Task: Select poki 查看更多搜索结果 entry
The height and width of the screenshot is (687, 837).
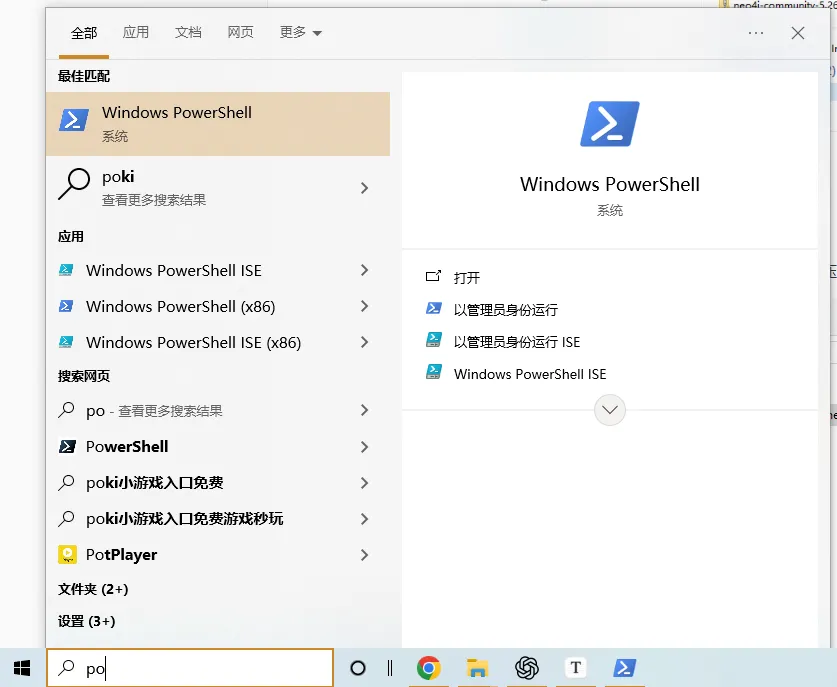Action: (218, 188)
